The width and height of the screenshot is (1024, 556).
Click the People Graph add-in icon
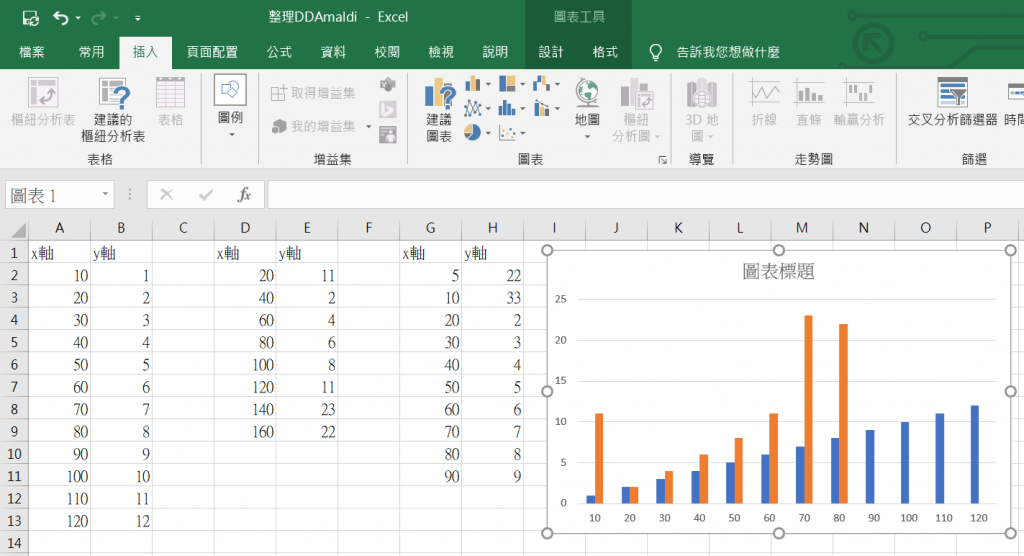388,135
